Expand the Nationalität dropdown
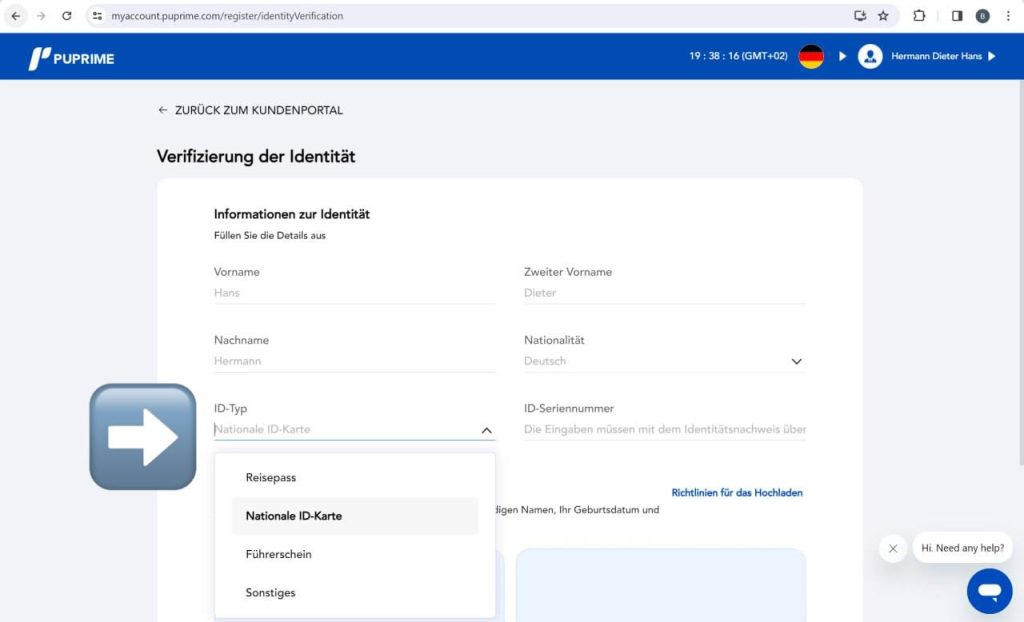Viewport: 1024px width, 622px height. (796, 362)
